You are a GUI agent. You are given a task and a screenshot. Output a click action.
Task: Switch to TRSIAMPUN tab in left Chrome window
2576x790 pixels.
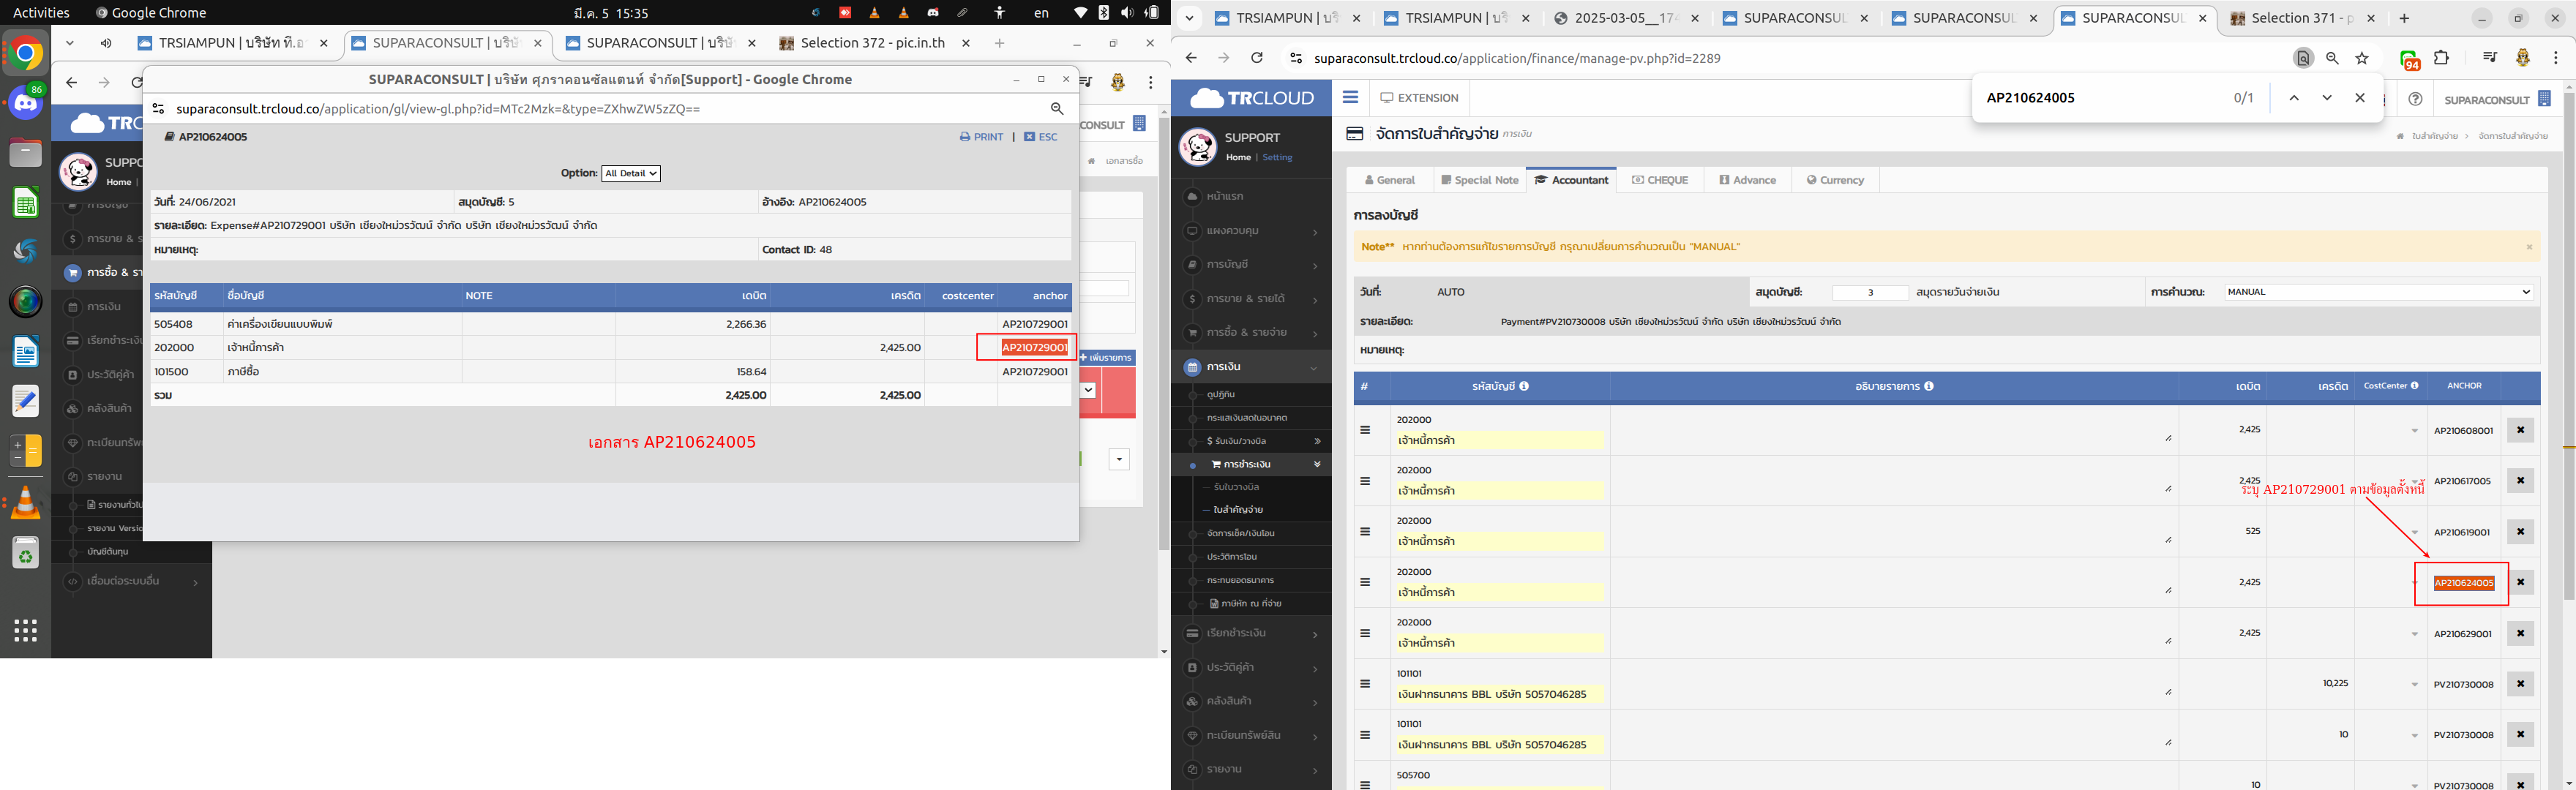click(231, 43)
